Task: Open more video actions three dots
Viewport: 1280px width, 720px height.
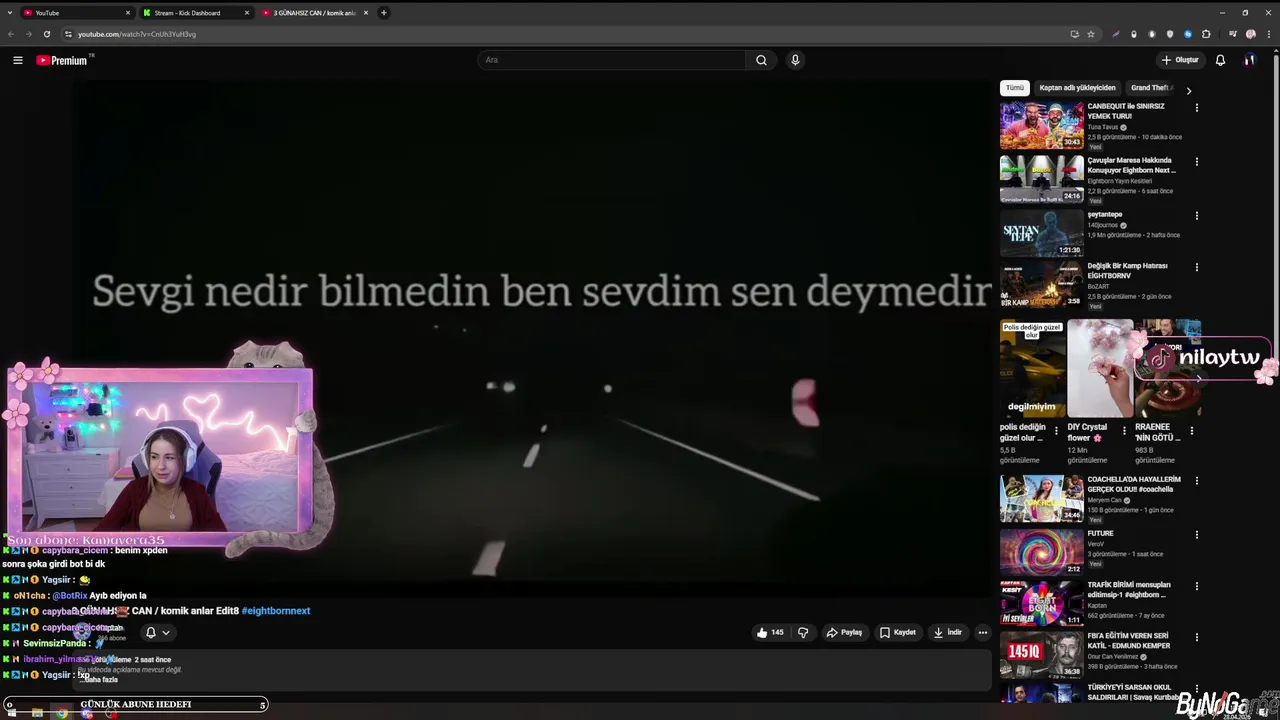Action: pos(983,632)
